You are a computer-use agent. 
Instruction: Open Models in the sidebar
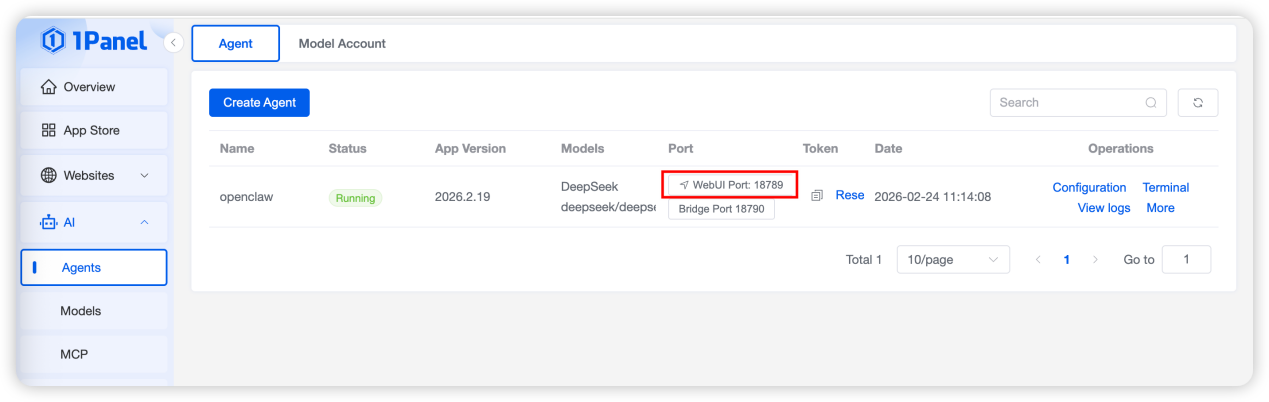click(x=81, y=311)
